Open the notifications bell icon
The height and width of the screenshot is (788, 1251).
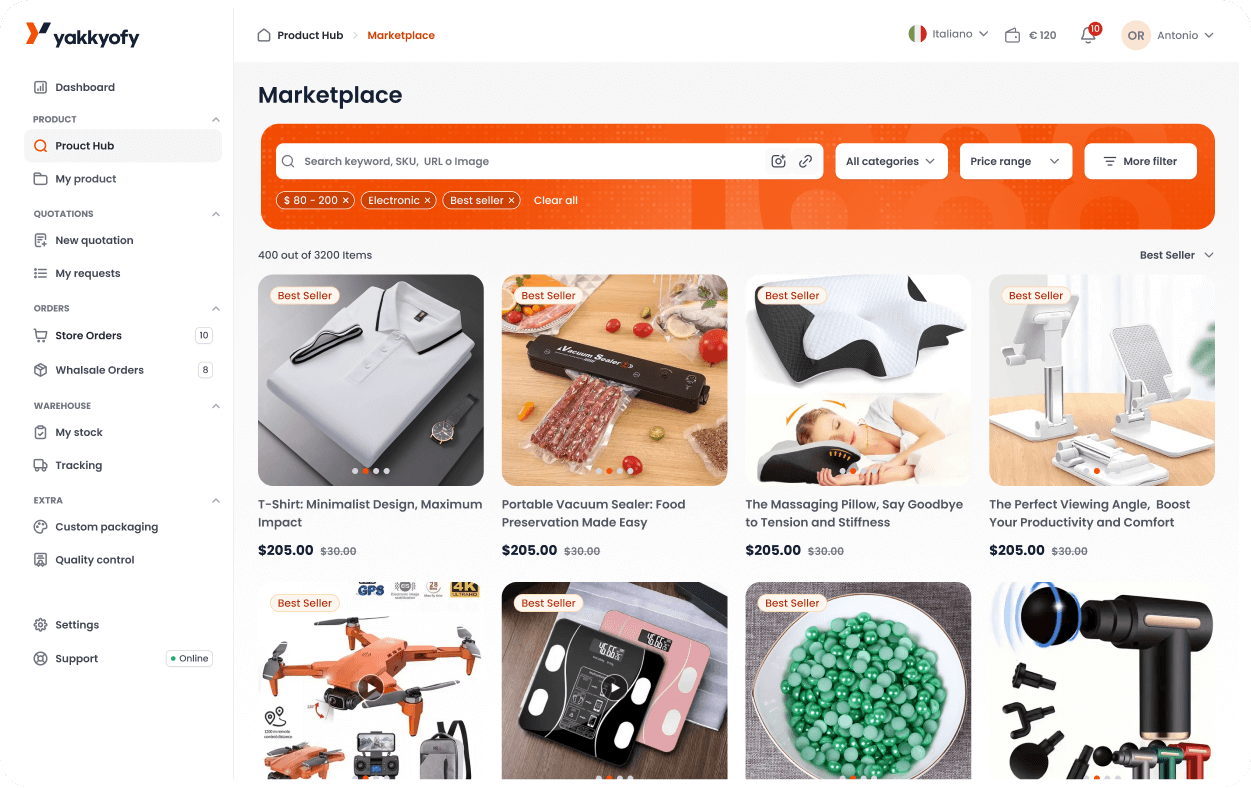pos(1088,35)
